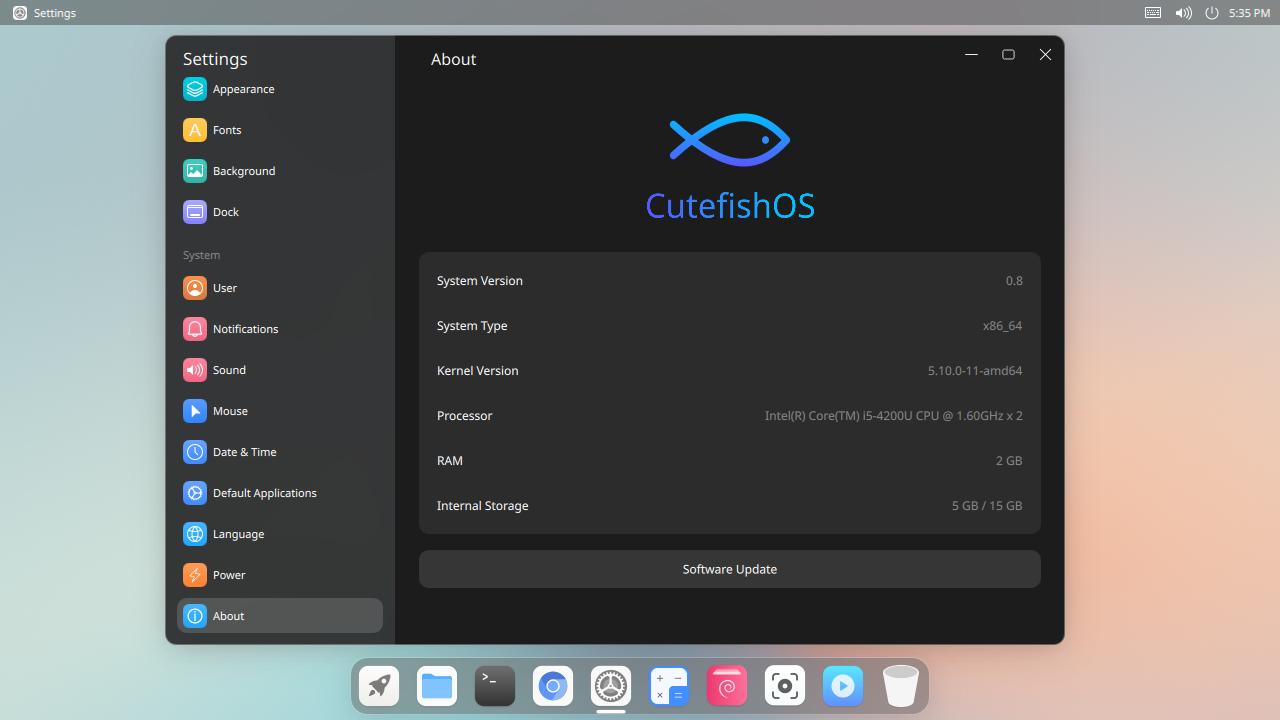Image resolution: width=1280 pixels, height=720 pixels.
Task: Launch Screenshot tool from dock
Action: pyautogui.click(x=785, y=686)
